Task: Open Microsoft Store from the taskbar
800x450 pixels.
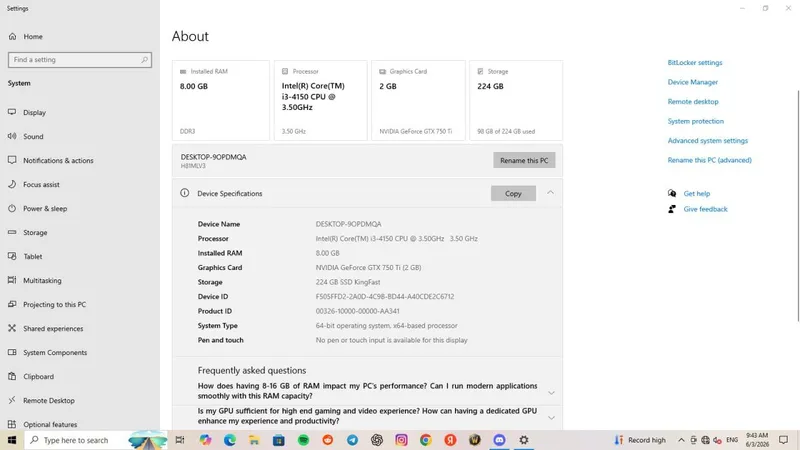Action: (x=279, y=440)
